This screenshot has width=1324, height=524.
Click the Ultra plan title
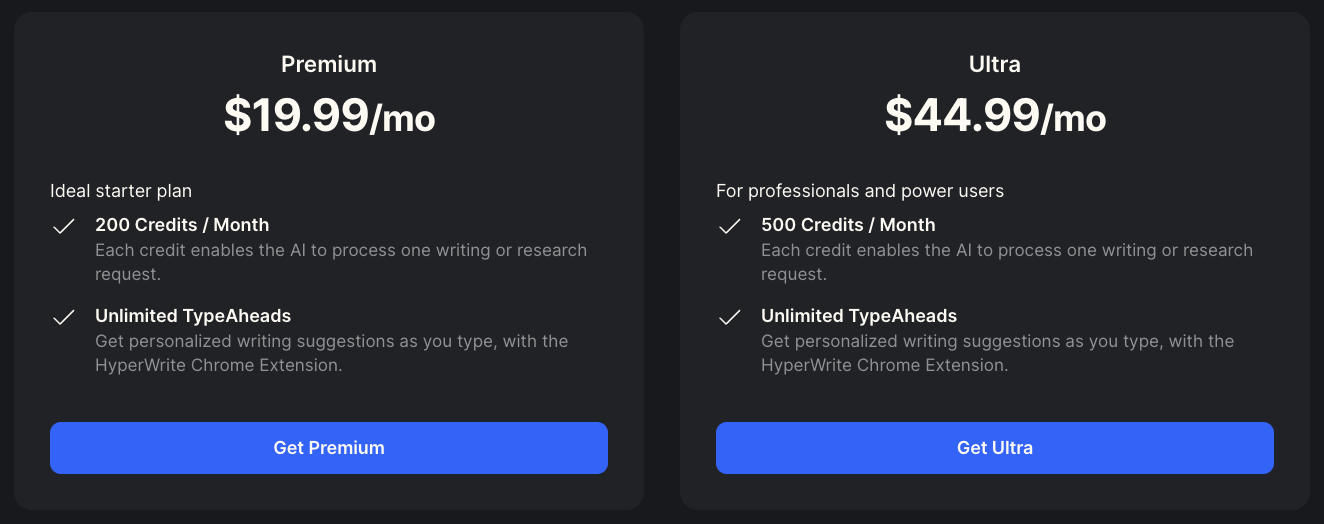995,65
